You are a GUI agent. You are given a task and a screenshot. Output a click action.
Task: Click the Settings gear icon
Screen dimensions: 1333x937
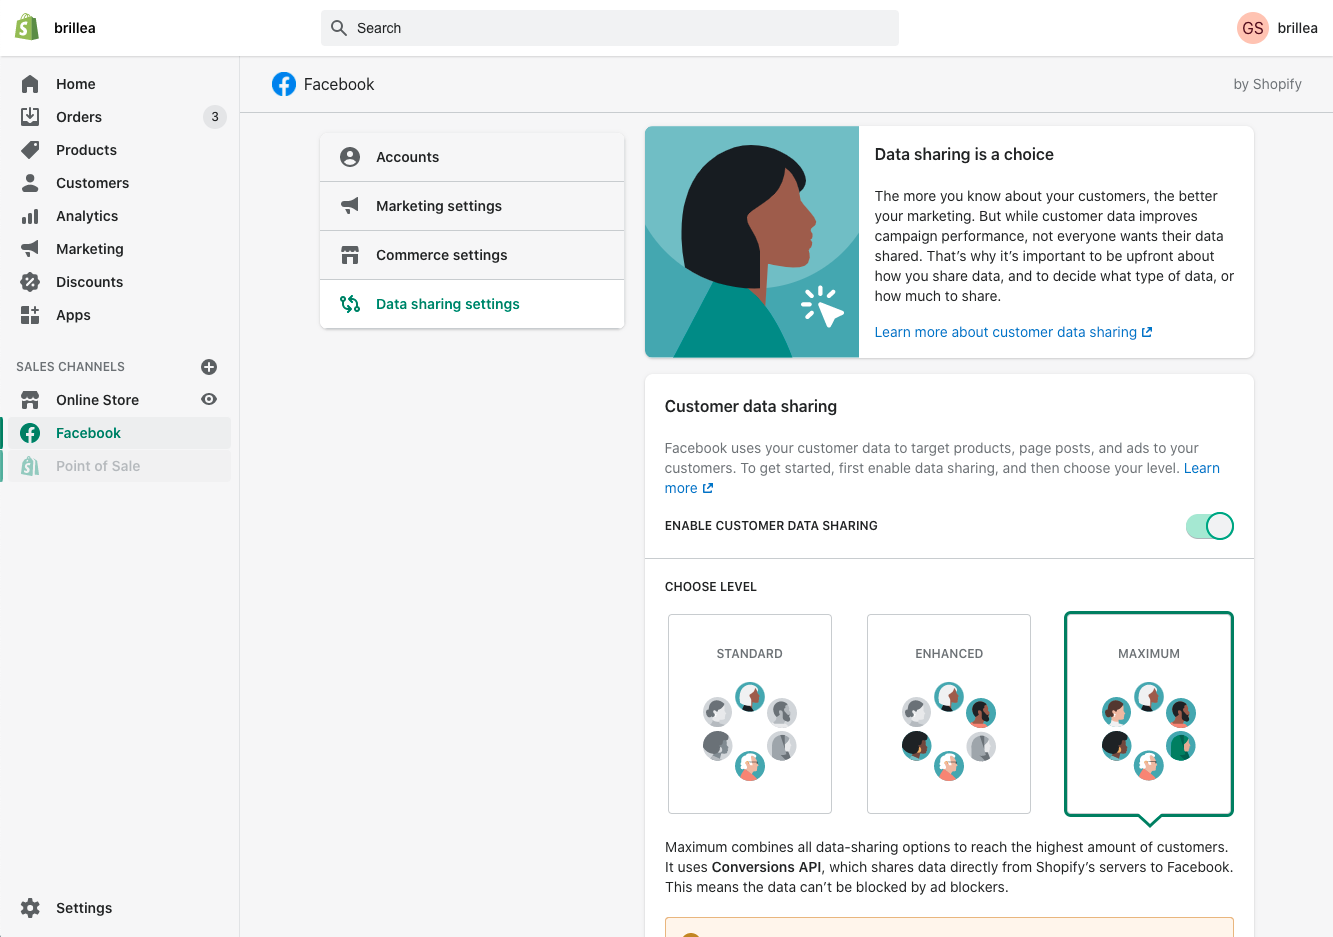click(30, 908)
